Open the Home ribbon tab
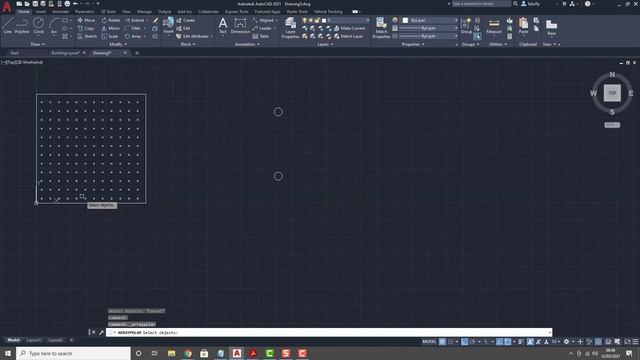Image resolution: width=640 pixels, height=360 pixels. [x=24, y=11]
